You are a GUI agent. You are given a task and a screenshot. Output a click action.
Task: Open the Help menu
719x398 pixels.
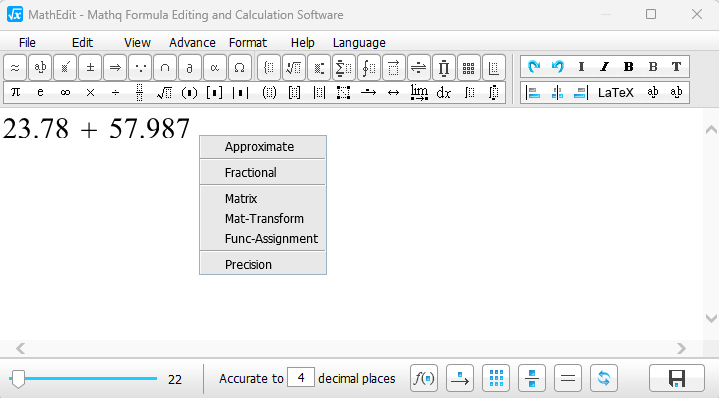[303, 43]
